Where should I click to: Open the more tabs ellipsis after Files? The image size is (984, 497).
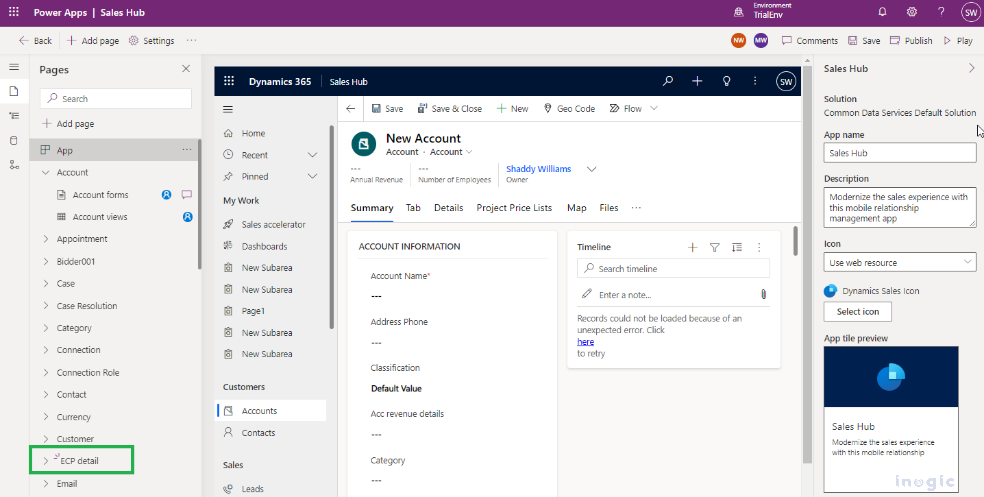click(636, 208)
